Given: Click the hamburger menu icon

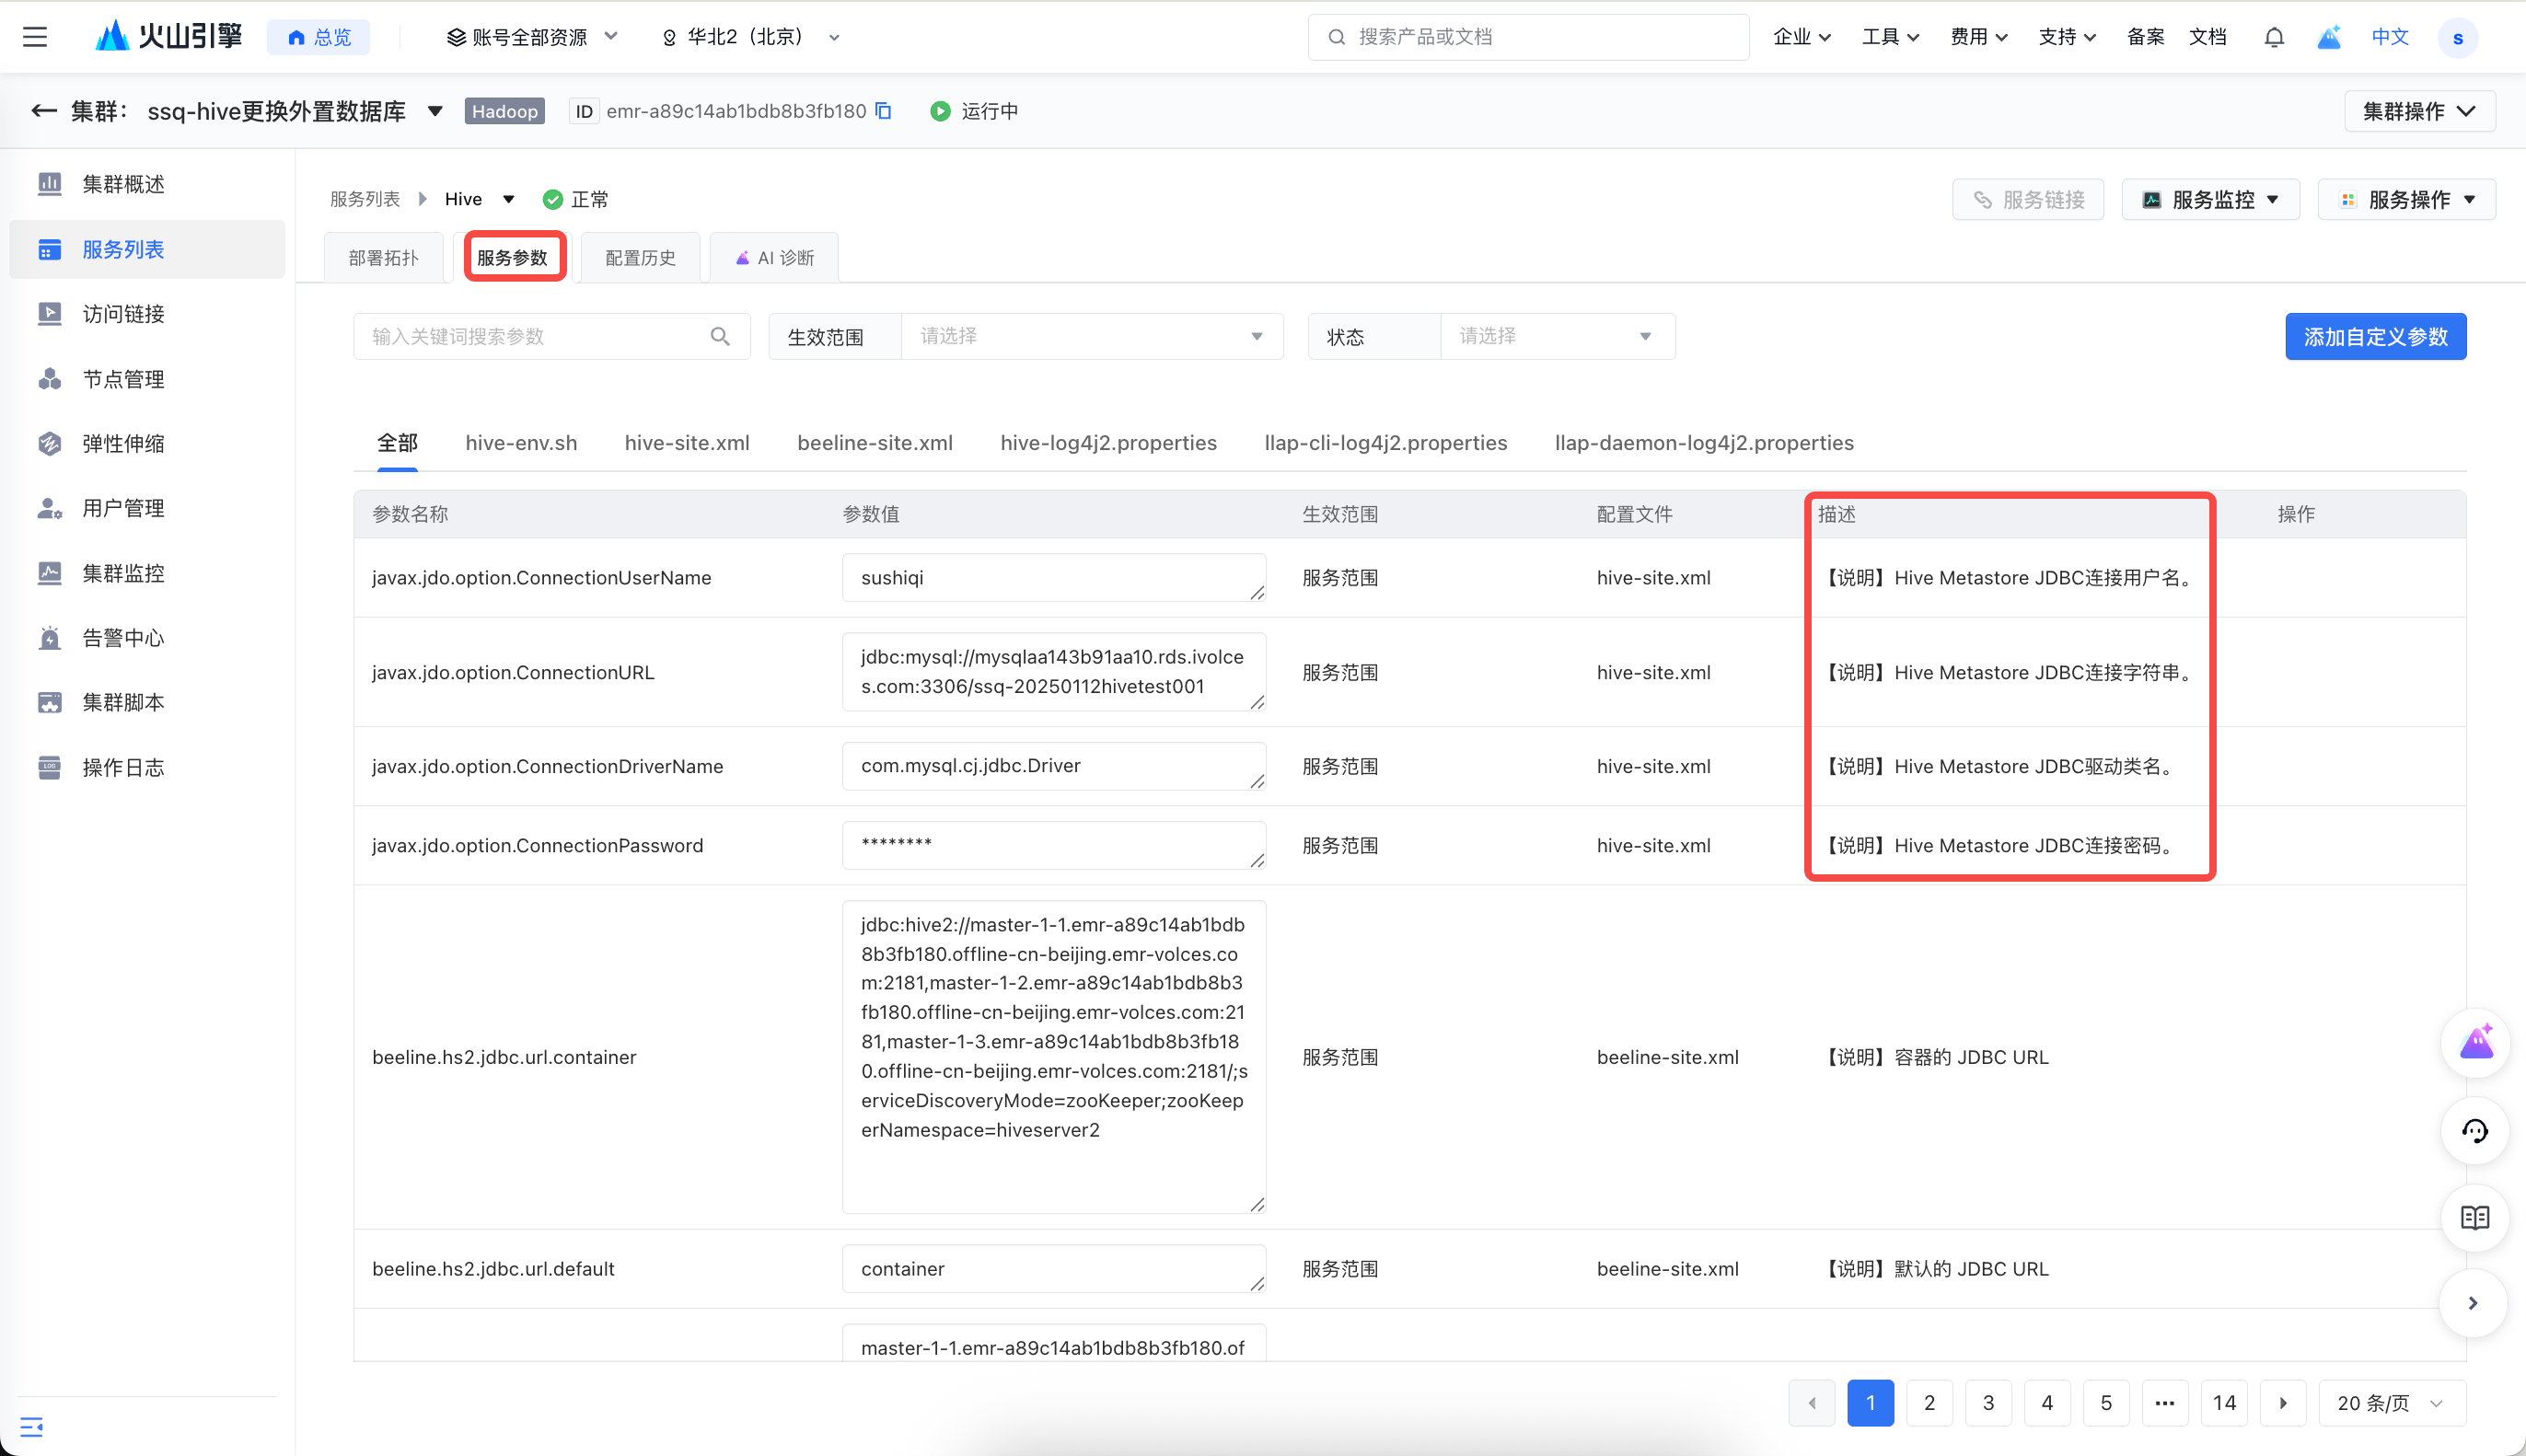Looking at the screenshot, I should pos(35,37).
